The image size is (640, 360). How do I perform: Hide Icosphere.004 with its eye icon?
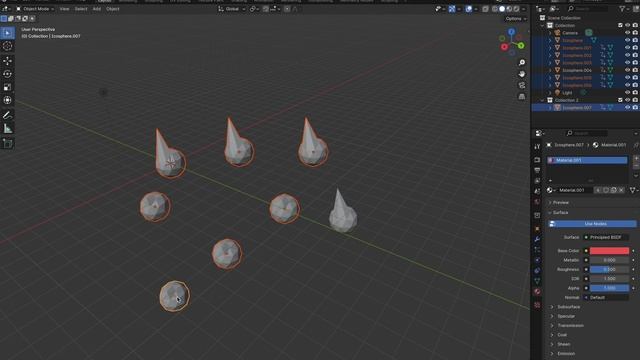pos(627,70)
